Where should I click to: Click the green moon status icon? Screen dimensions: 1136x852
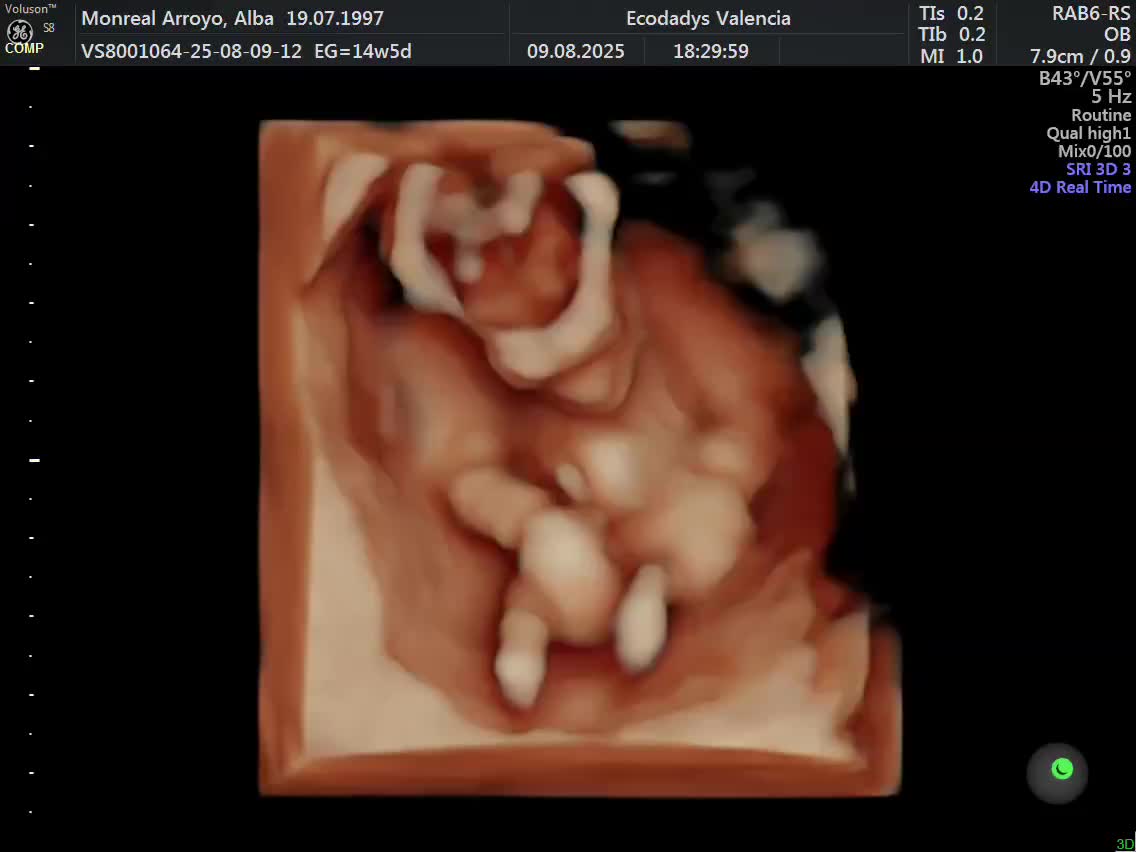tap(1061, 769)
